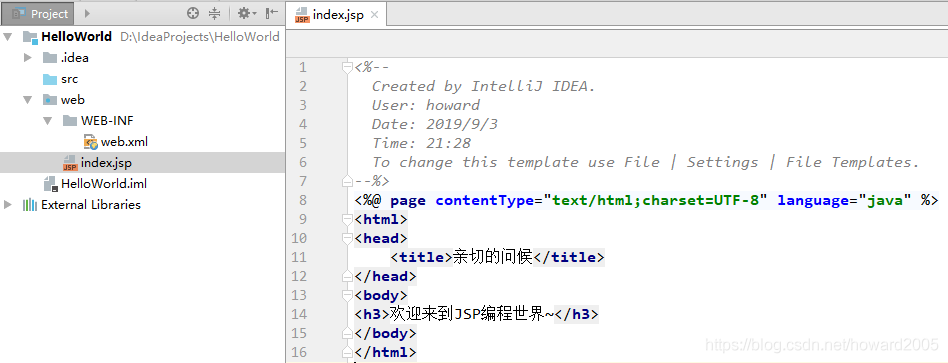Click the closing </html> tag on line 16
Viewport: 948px width, 363px height.
385,352
